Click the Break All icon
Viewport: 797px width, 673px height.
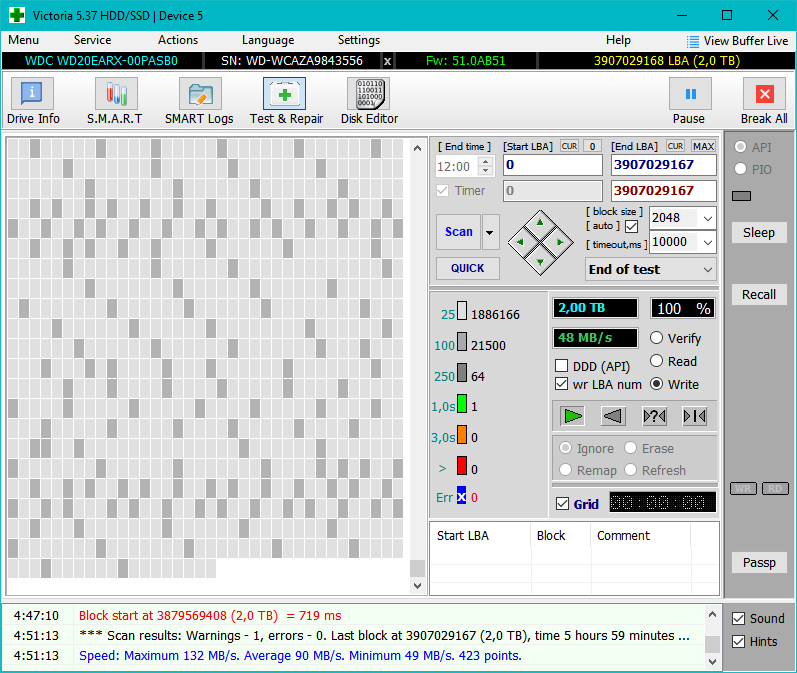tap(764, 101)
